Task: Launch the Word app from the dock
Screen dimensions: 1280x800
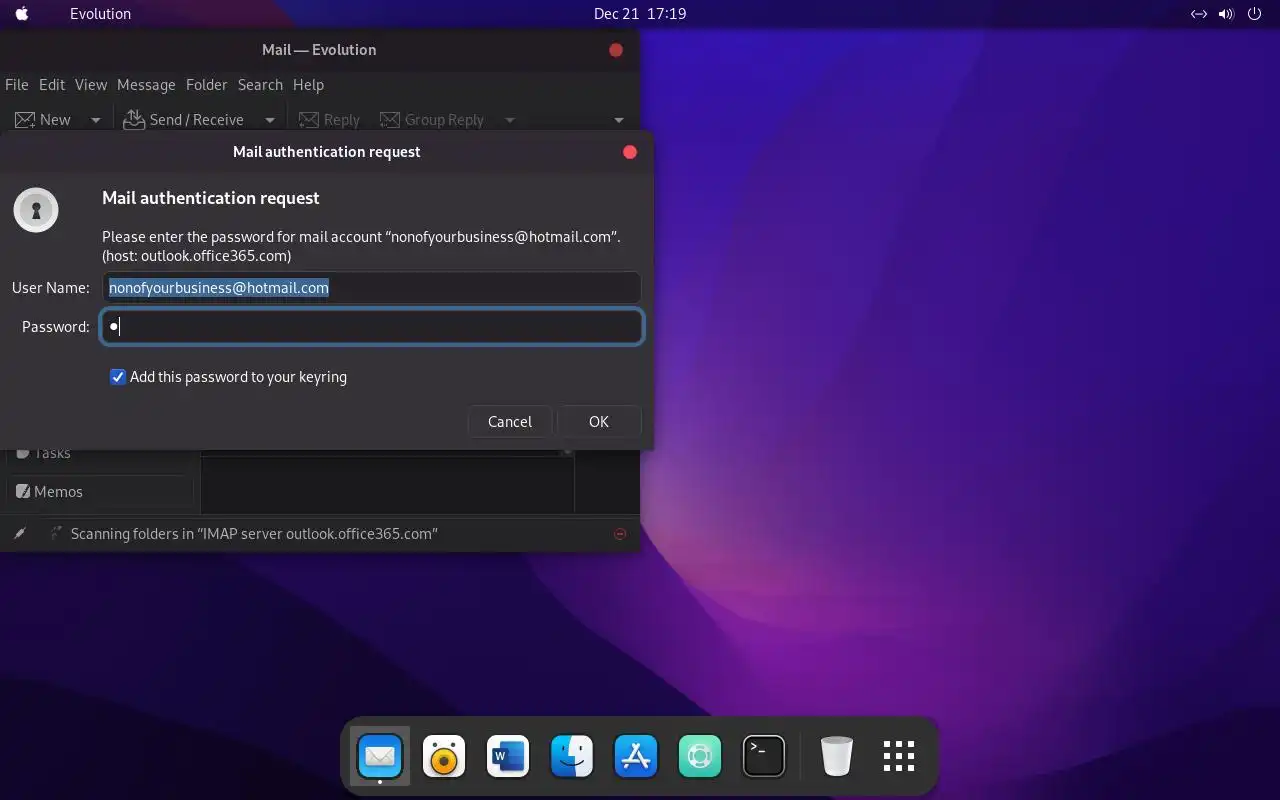Action: (x=508, y=757)
